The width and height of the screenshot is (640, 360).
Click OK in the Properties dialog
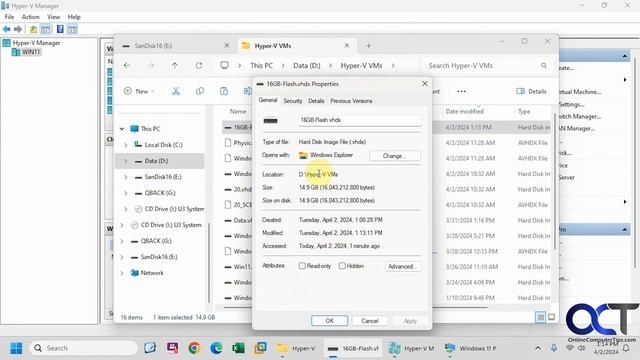329,321
